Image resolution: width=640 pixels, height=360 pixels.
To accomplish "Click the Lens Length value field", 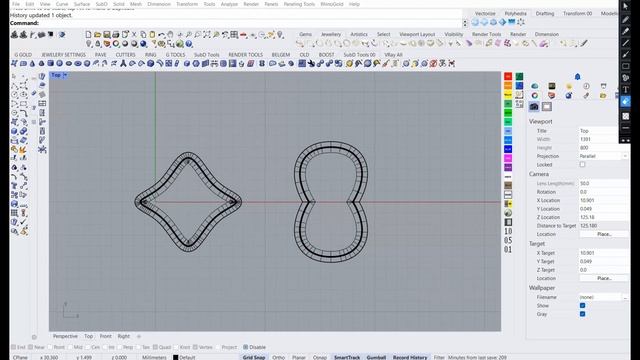I will pos(603,184).
